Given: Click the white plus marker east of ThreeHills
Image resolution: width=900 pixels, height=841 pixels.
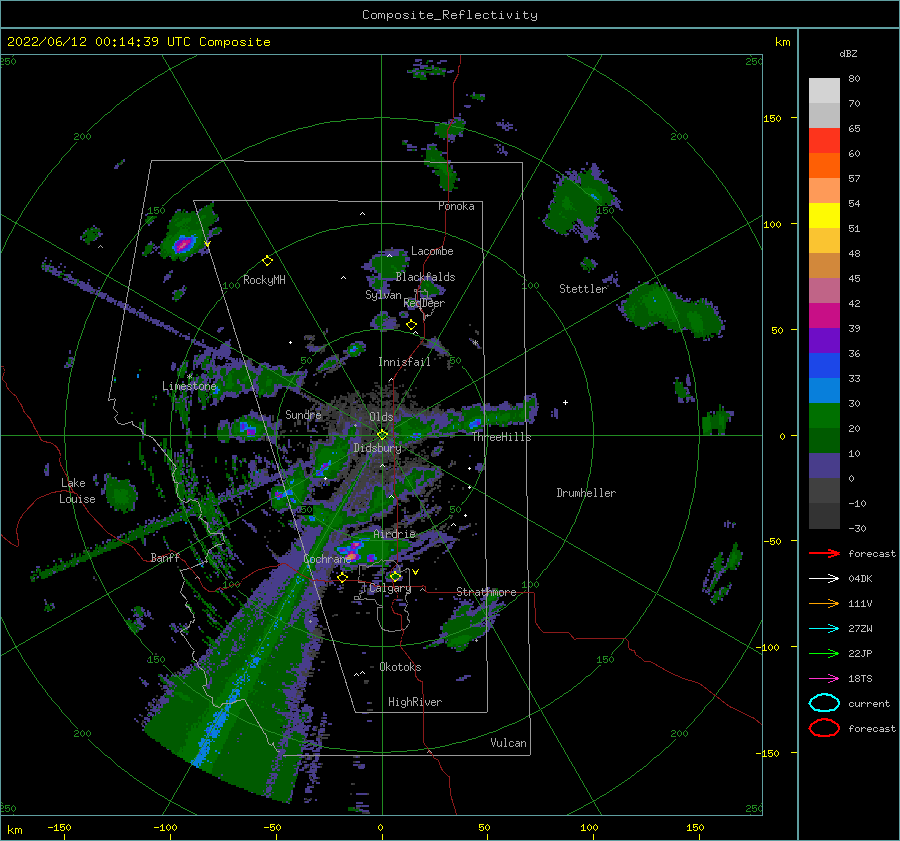Looking at the screenshot, I should (565, 402).
